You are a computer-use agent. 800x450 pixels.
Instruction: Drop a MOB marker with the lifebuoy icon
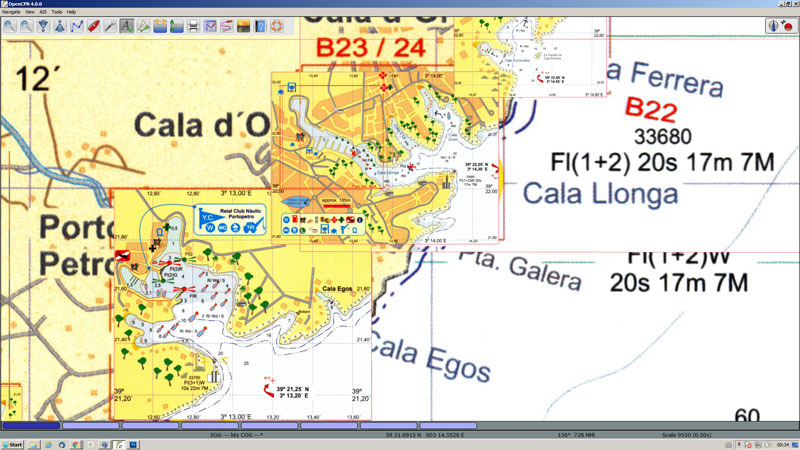click(x=276, y=25)
